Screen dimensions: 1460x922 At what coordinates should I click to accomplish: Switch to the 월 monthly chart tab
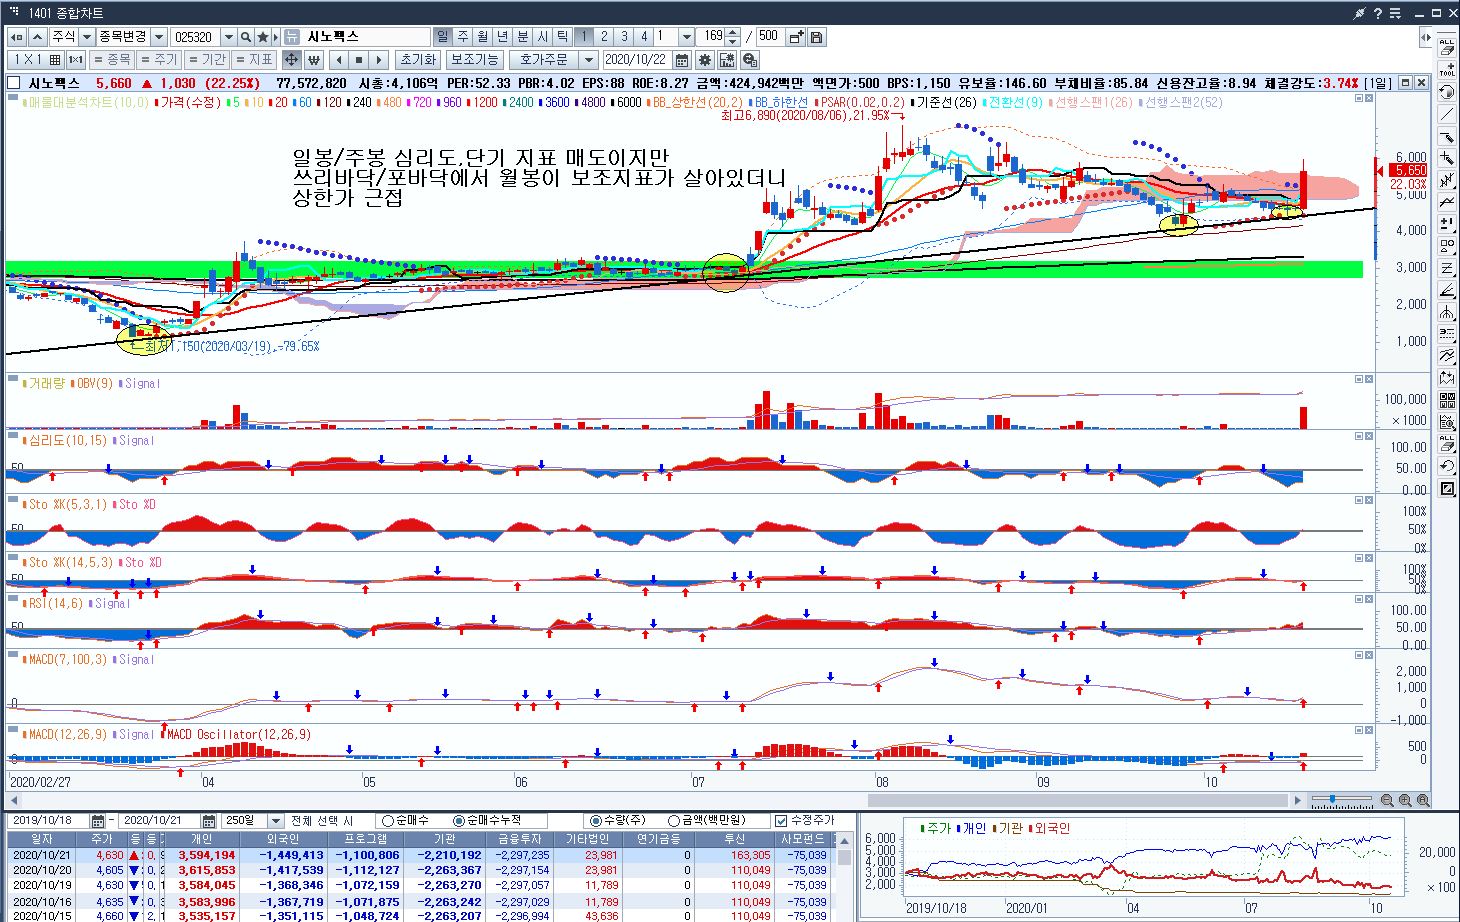pos(483,37)
